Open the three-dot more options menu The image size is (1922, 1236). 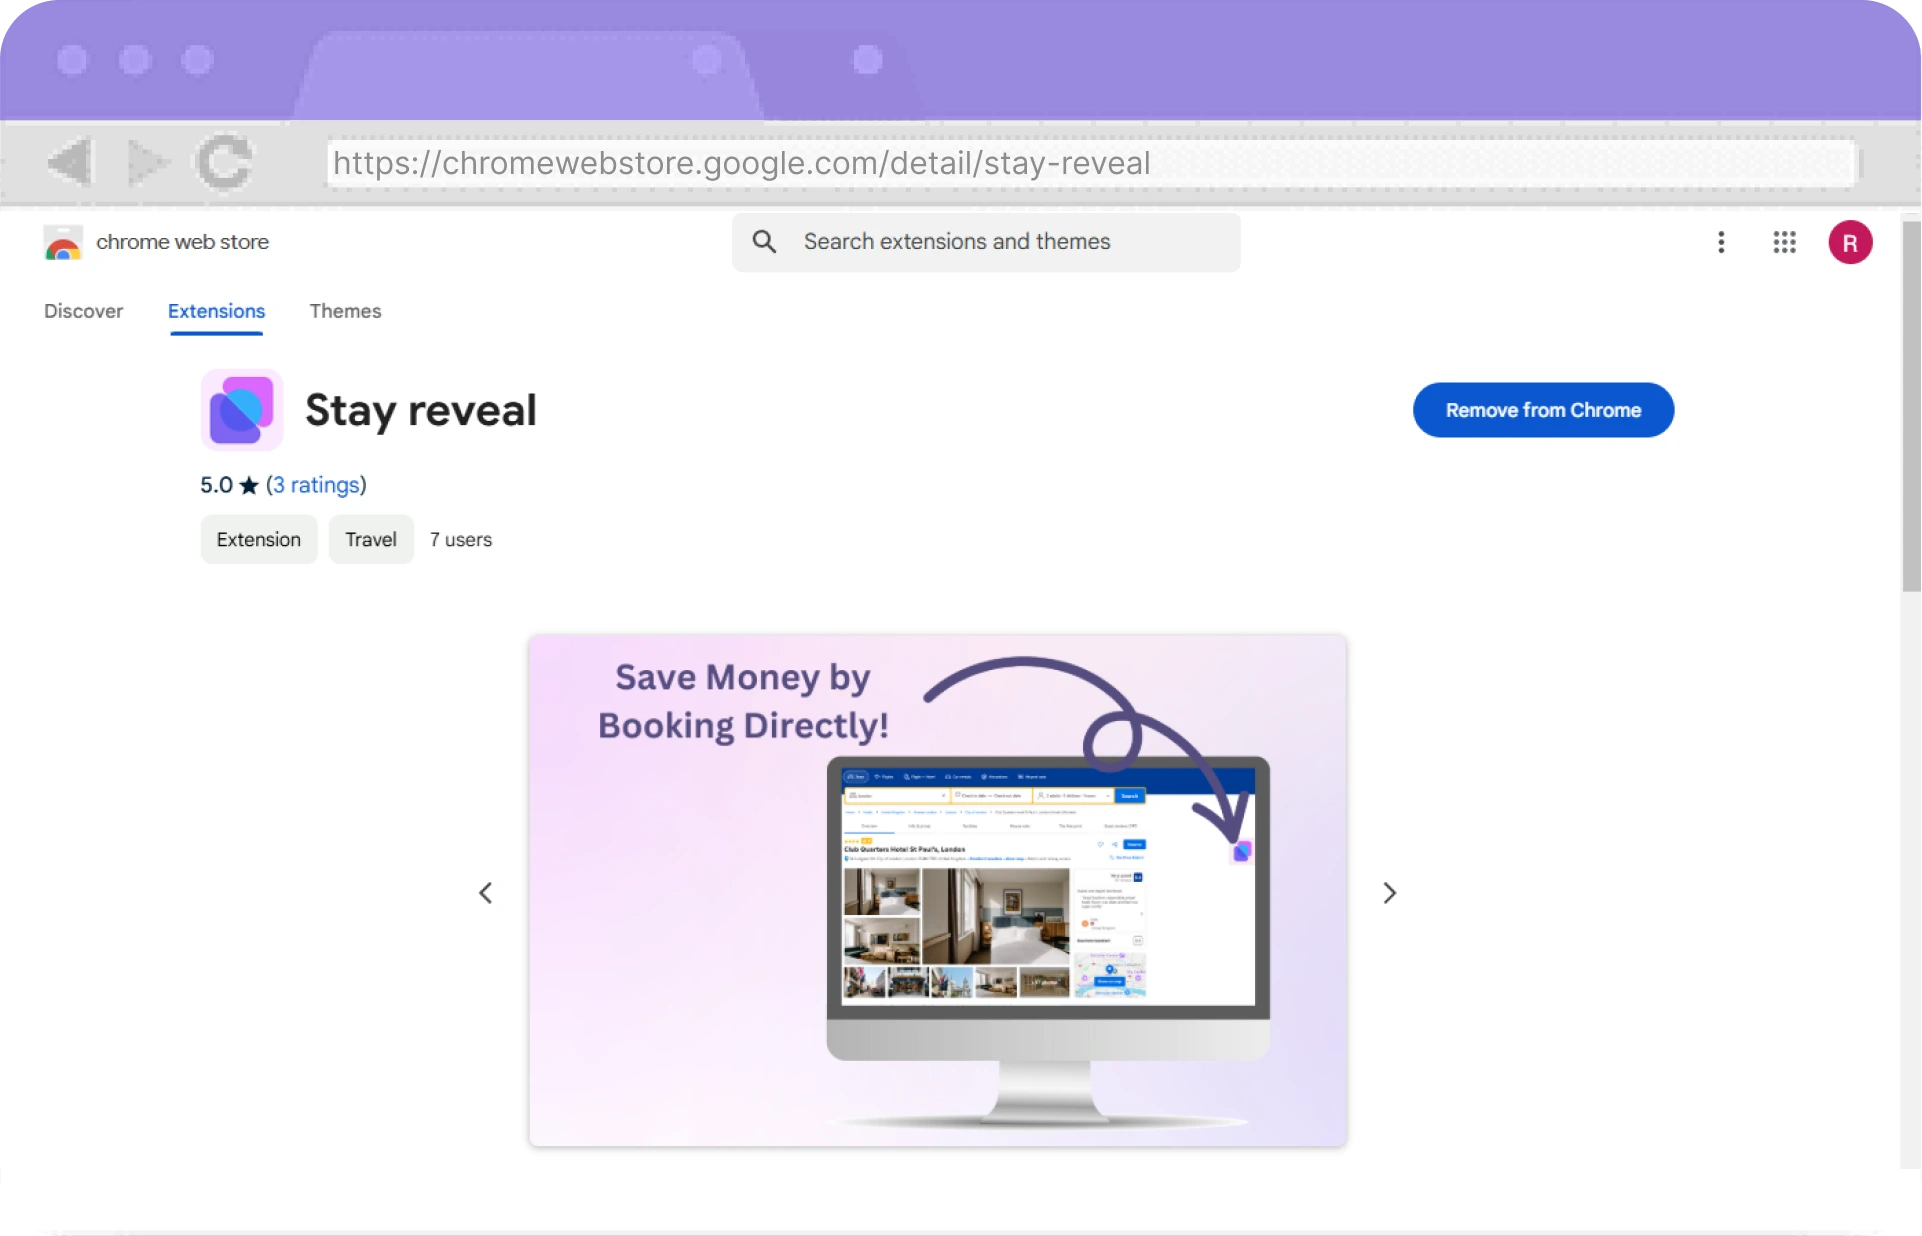[1721, 242]
